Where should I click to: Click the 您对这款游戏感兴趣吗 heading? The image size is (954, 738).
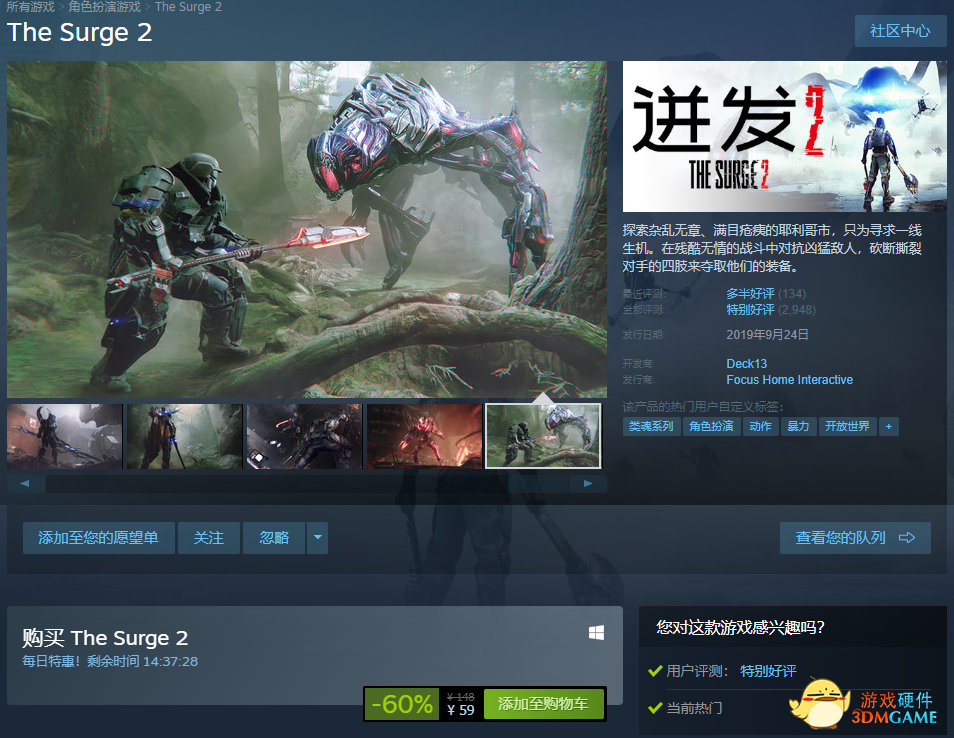(x=740, y=627)
